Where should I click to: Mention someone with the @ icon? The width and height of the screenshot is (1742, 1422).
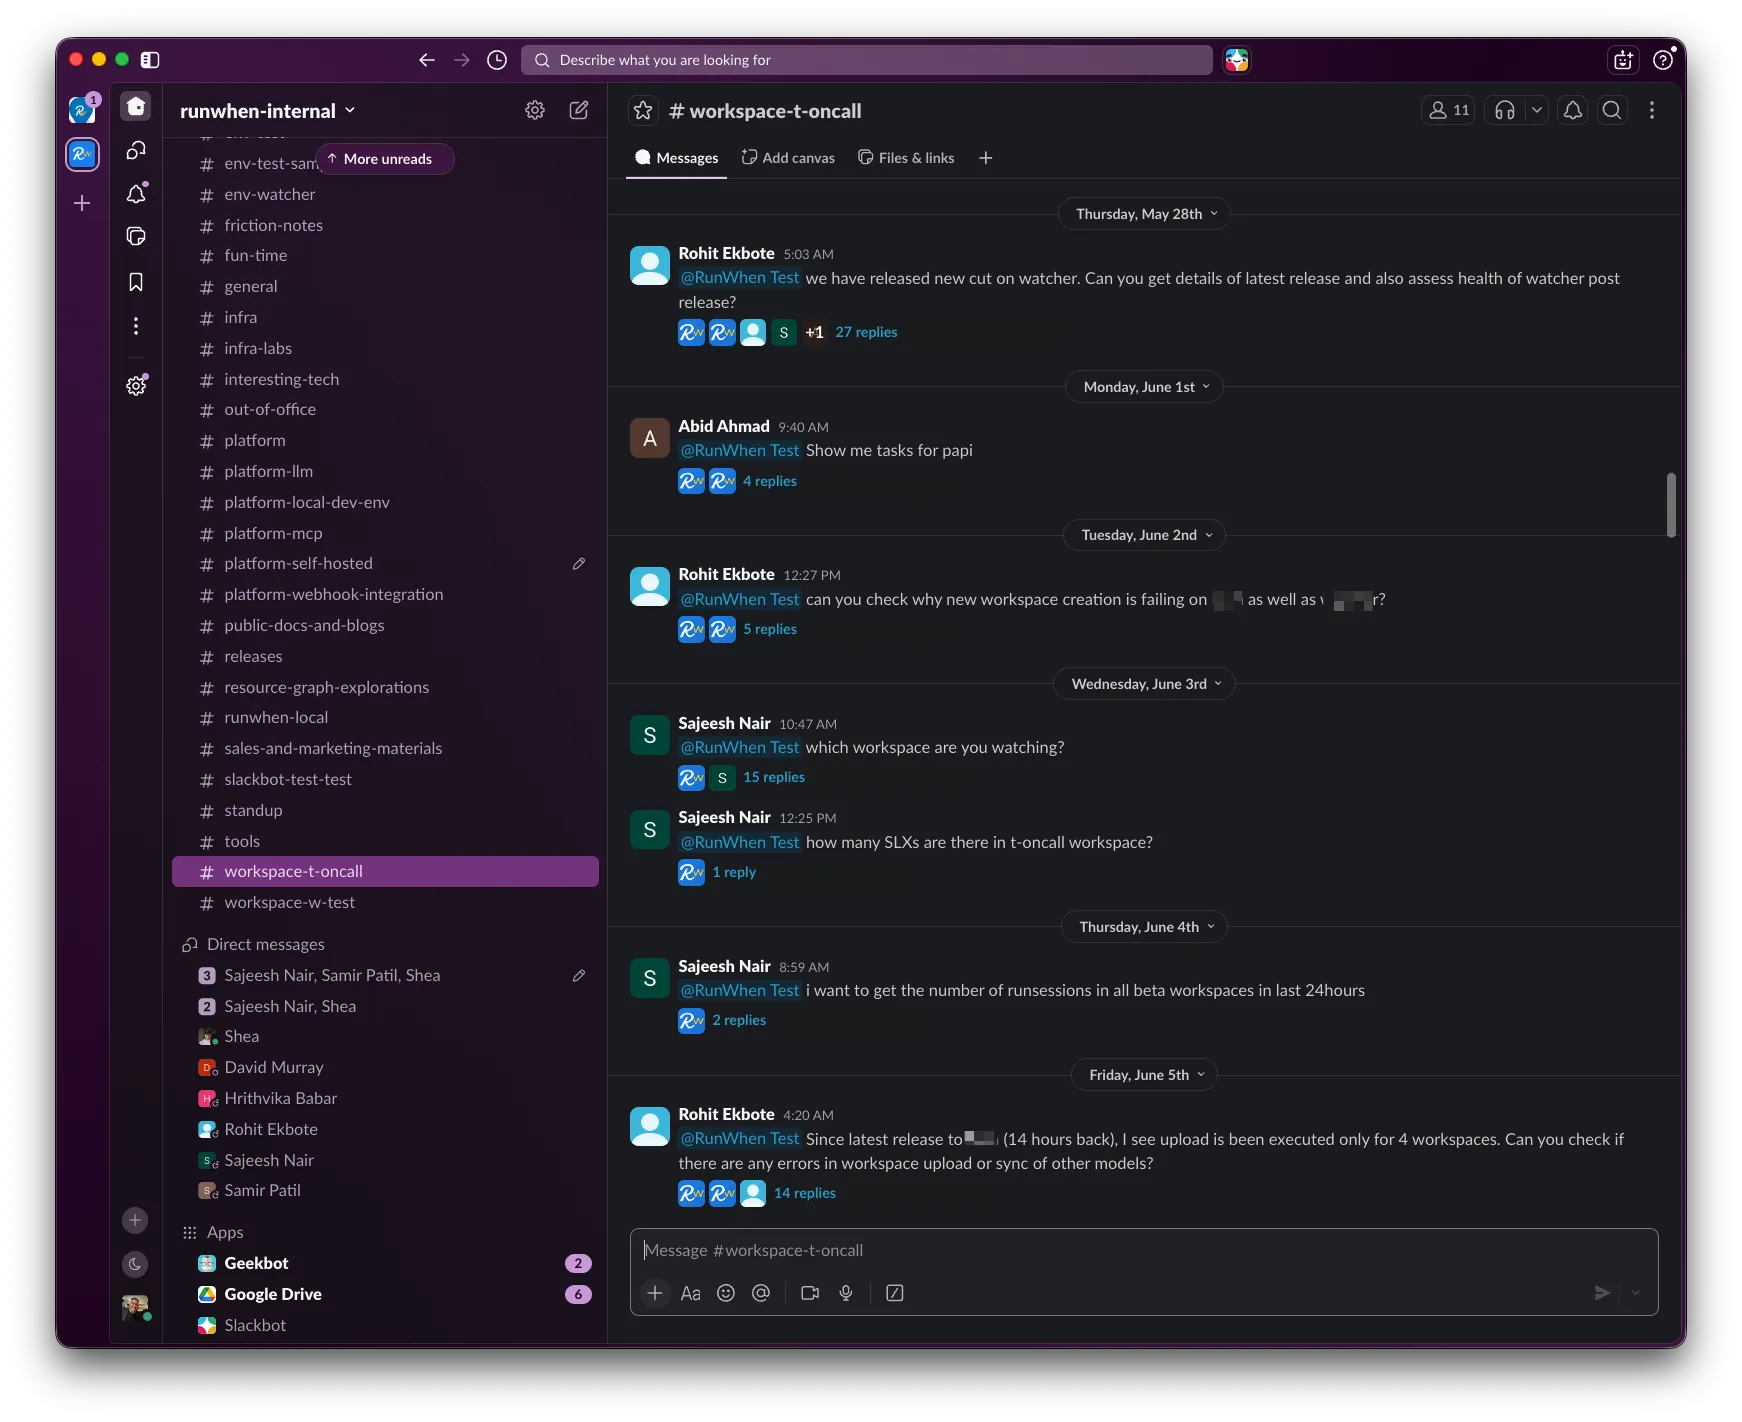click(x=761, y=1293)
